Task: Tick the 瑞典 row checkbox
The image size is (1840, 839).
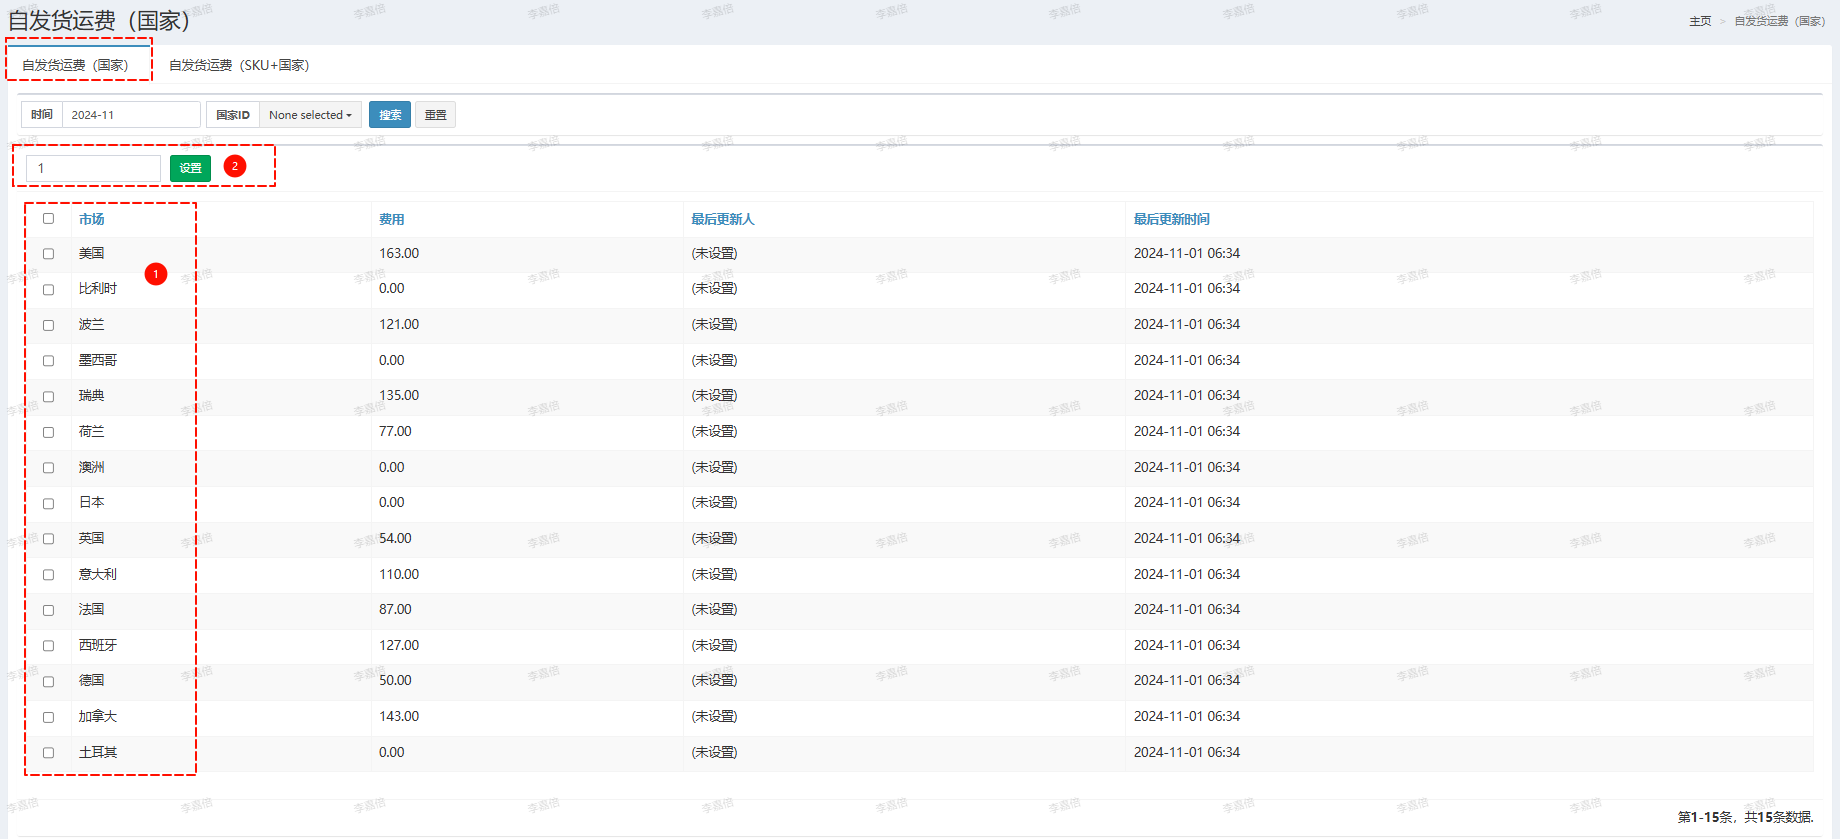Action: click(48, 396)
